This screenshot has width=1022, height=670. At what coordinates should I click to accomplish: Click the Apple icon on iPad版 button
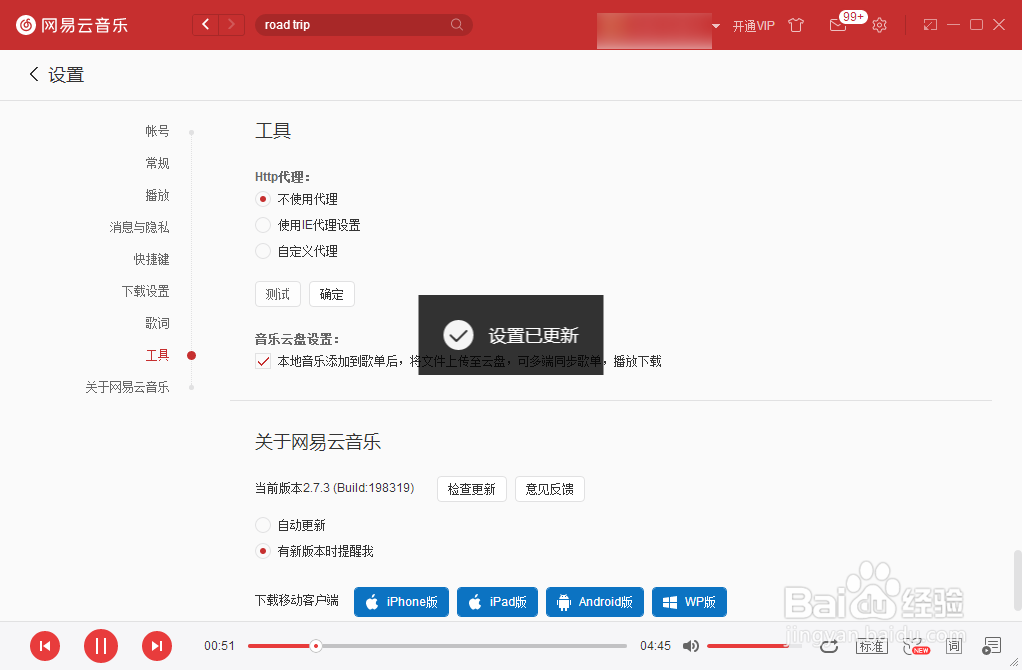pyautogui.click(x=475, y=602)
